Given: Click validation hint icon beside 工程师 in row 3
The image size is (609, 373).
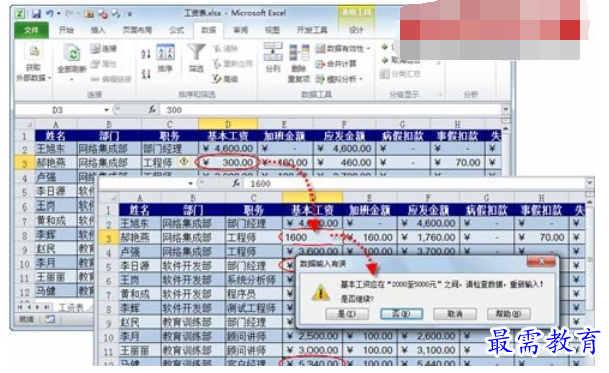Looking at the screenshot, I should tap(184, 161).
